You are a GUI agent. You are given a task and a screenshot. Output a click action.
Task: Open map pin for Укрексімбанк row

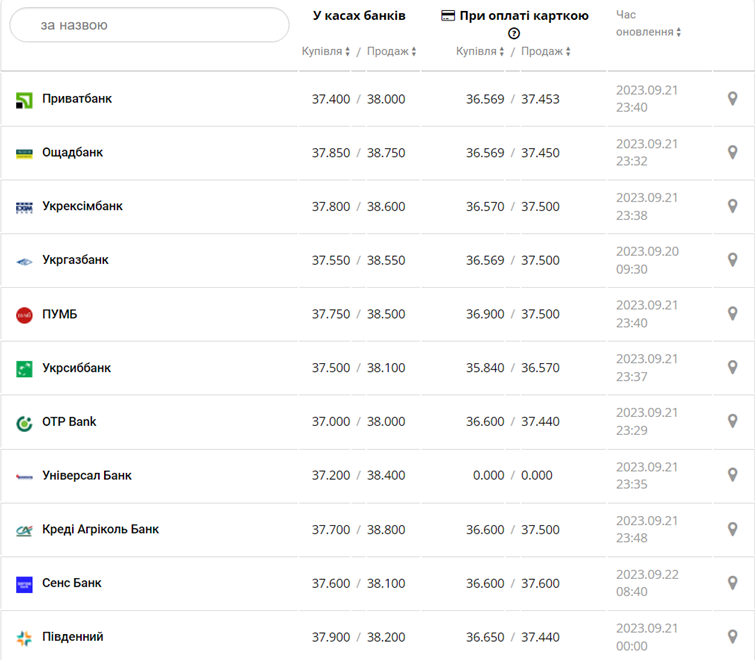coord(732,206)
